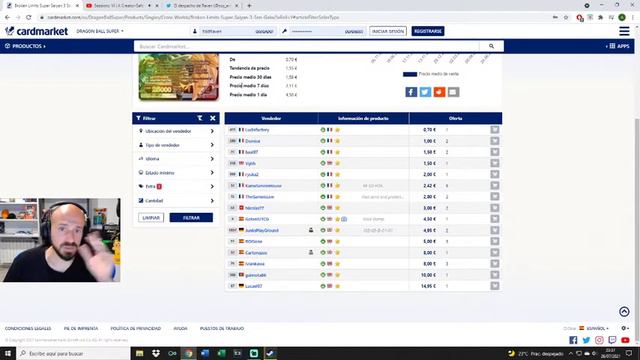Click the search magnifier icon
Screen dimensions: 640x360
[x=491, y=46]
